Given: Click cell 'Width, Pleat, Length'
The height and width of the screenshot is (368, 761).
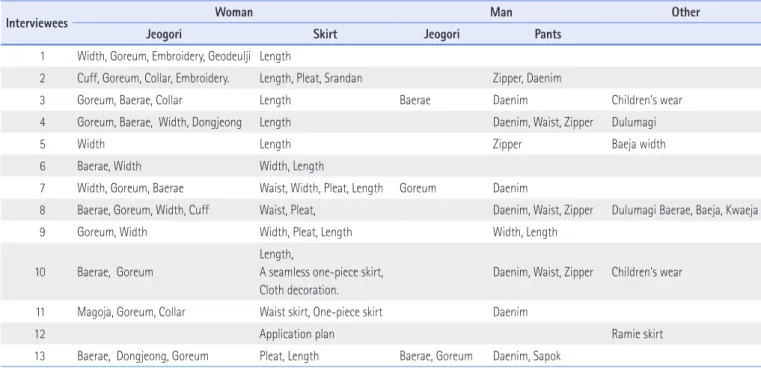Looking at the screenshot, I should [306, 232].
